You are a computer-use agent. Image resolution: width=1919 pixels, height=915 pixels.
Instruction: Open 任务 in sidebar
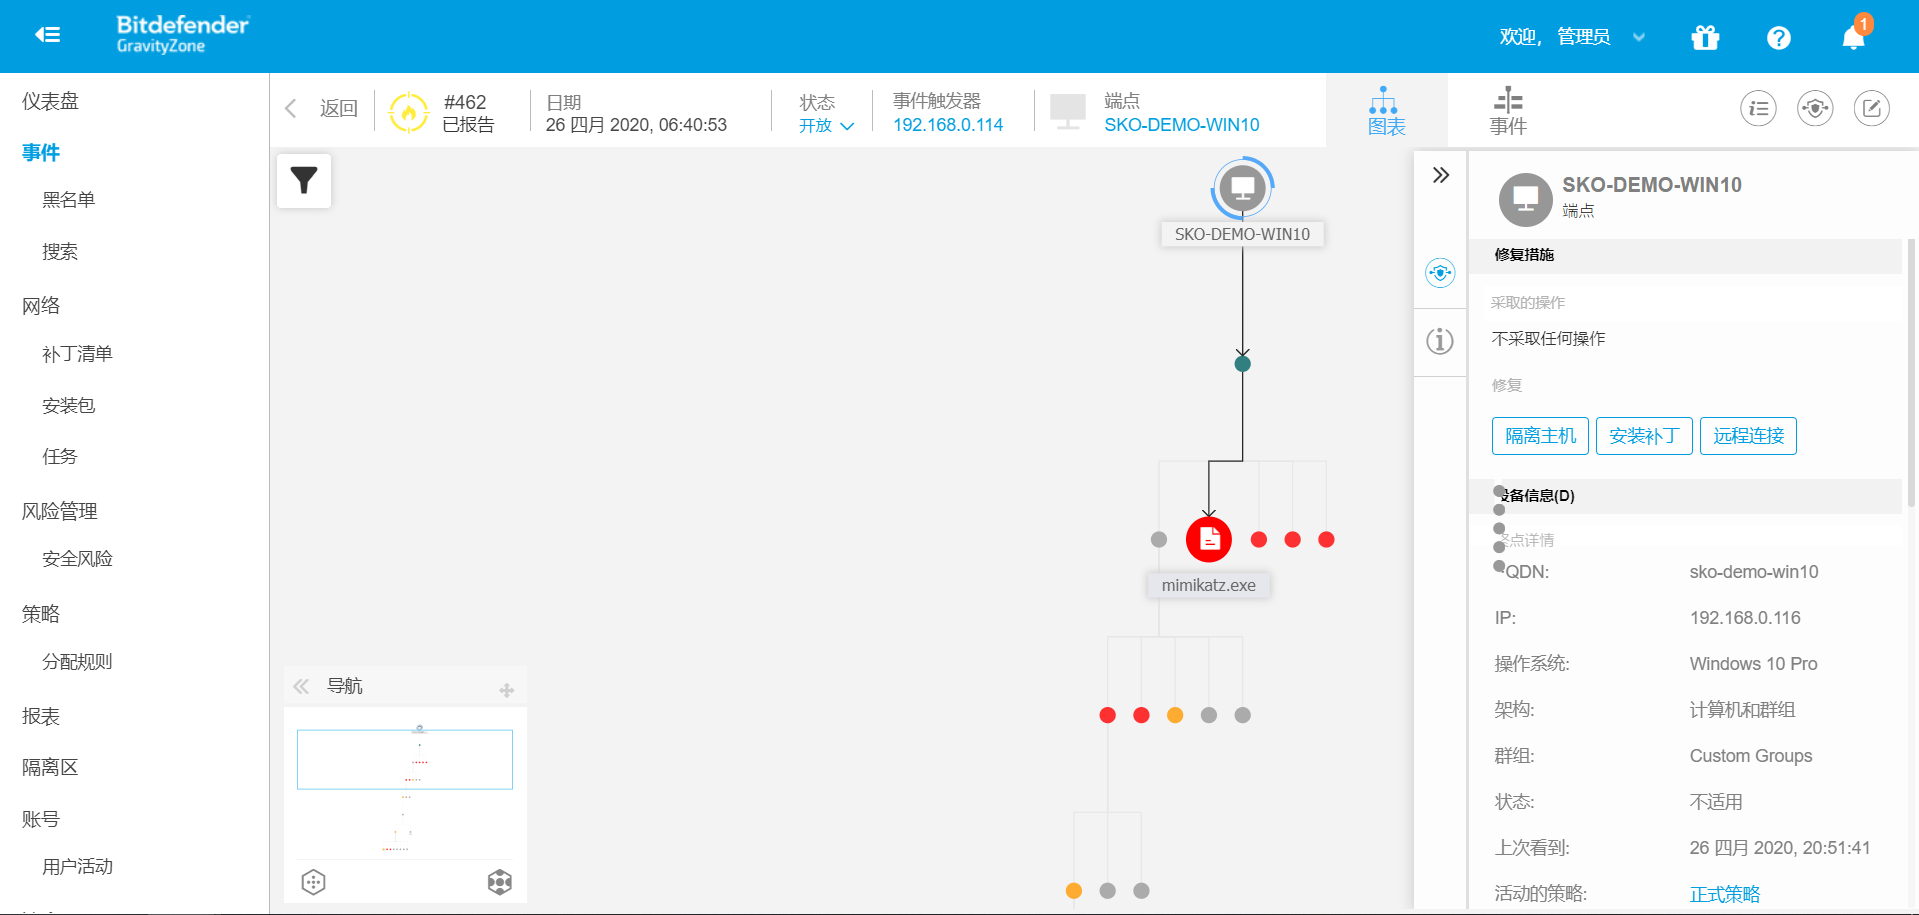pos(60,457)
